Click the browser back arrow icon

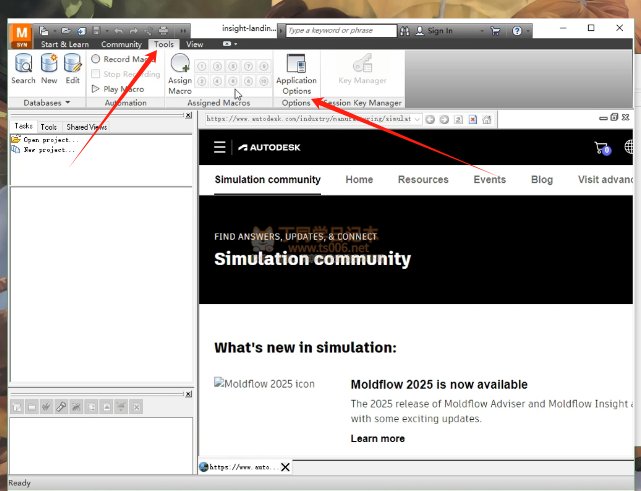(x=430, y=119)
